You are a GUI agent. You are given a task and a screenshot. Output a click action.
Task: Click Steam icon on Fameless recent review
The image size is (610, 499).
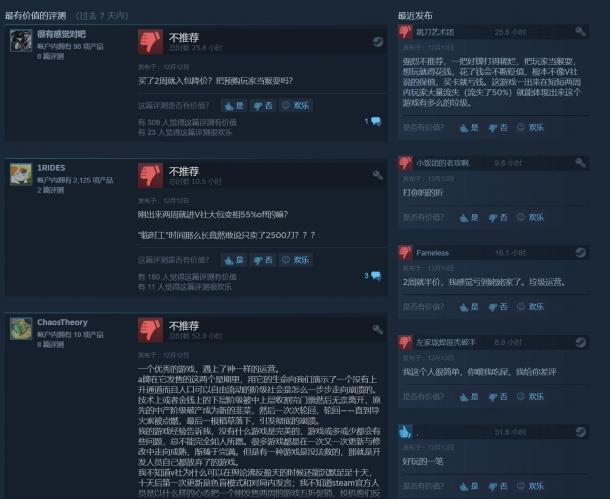(x=580, y=253)
